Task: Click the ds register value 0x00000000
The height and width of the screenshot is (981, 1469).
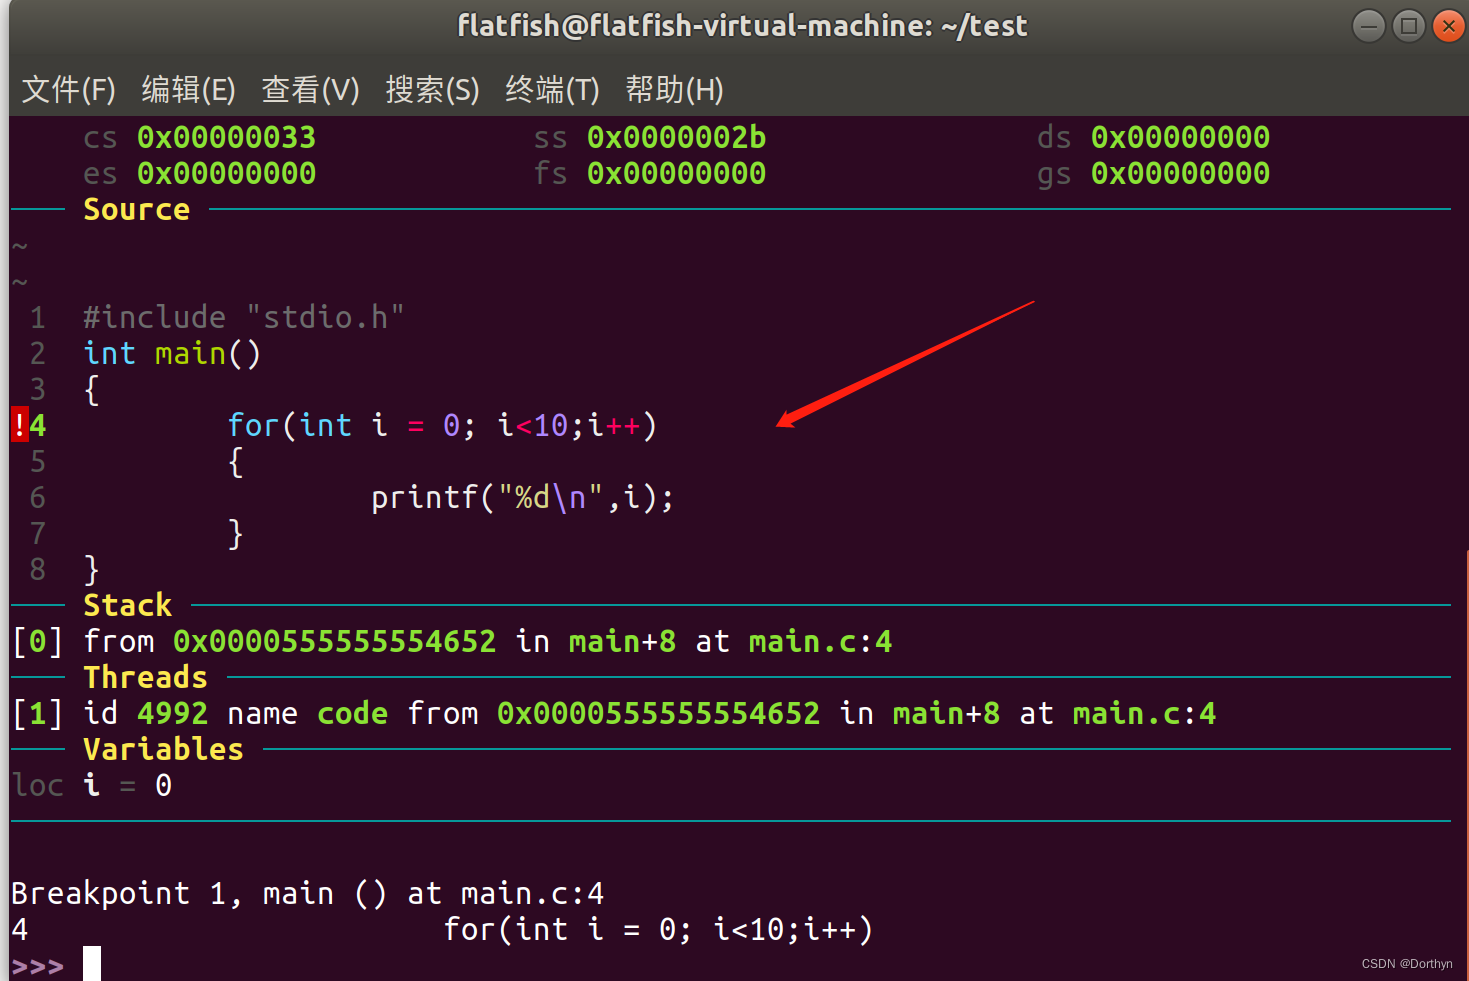Action: [1181, 137]
